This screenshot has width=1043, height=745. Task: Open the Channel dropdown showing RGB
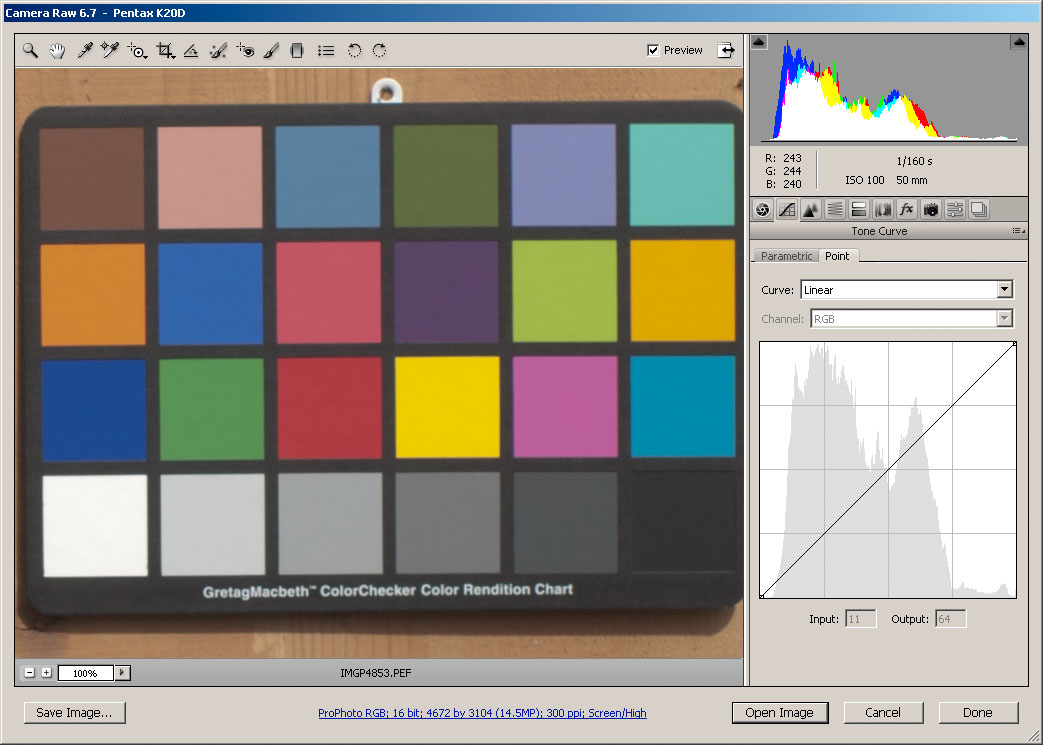(911, 319)
